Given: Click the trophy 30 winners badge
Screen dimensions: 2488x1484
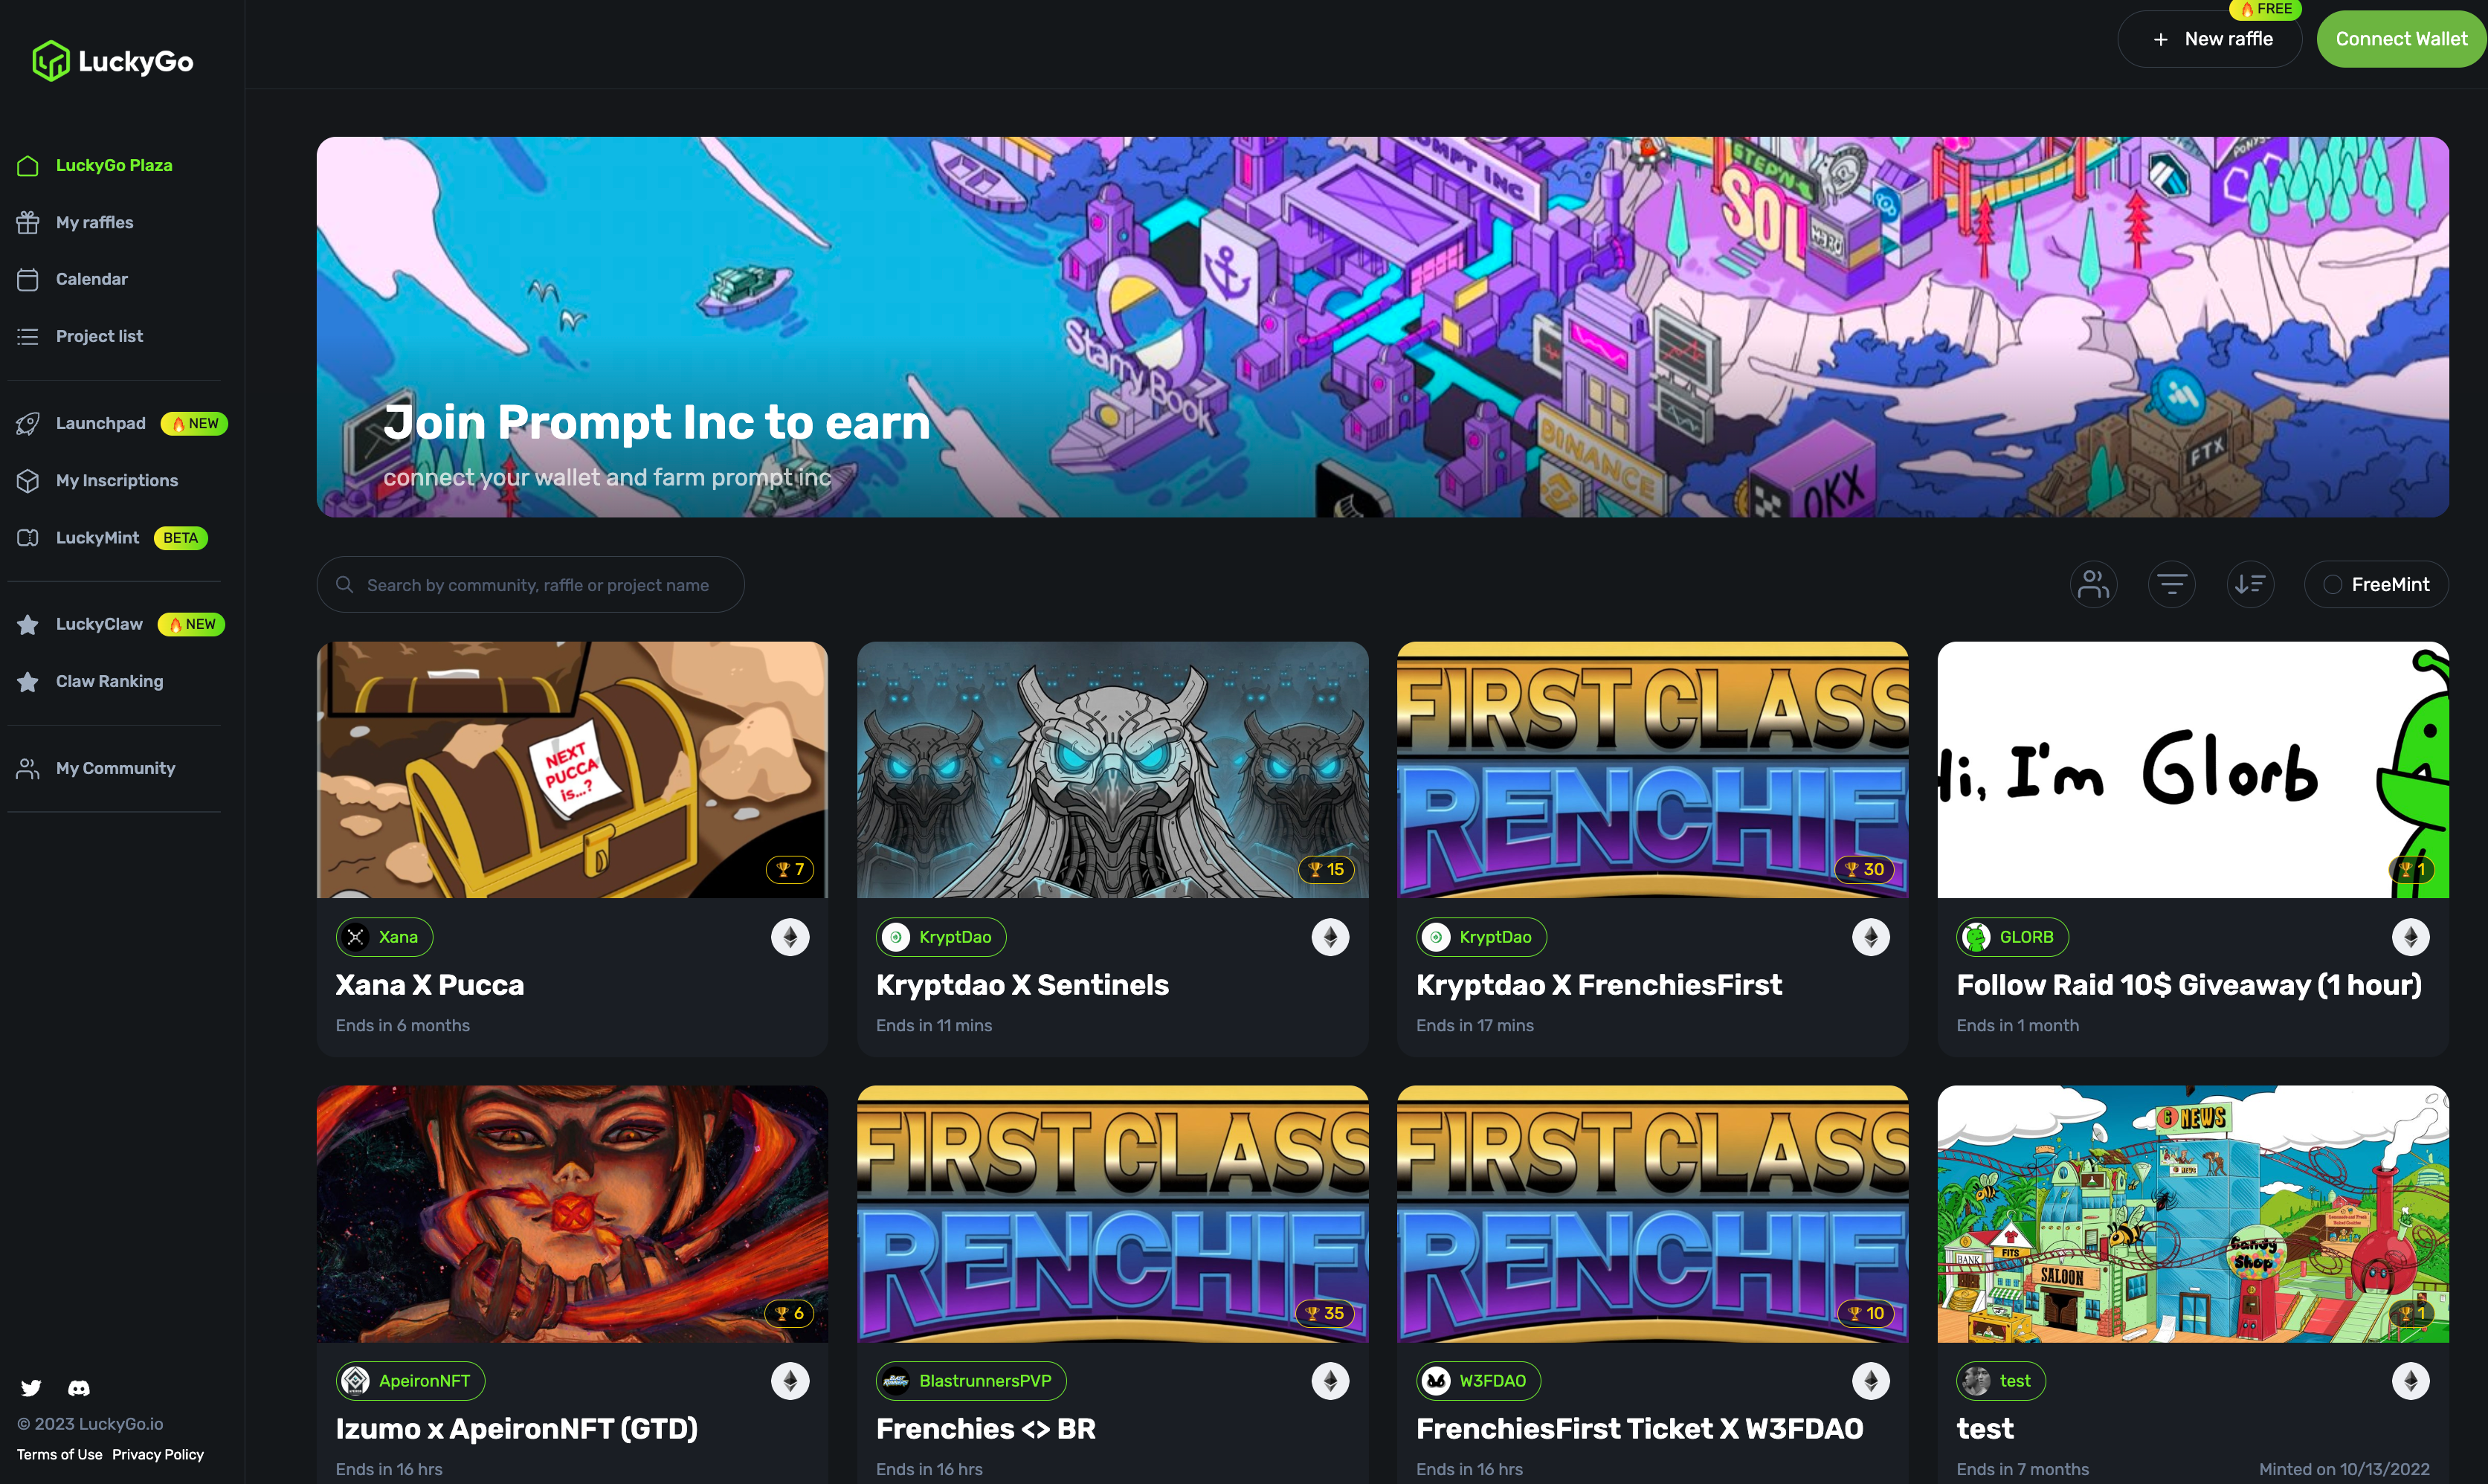Looking at the screenshot, I should [x=1865, y=869].
